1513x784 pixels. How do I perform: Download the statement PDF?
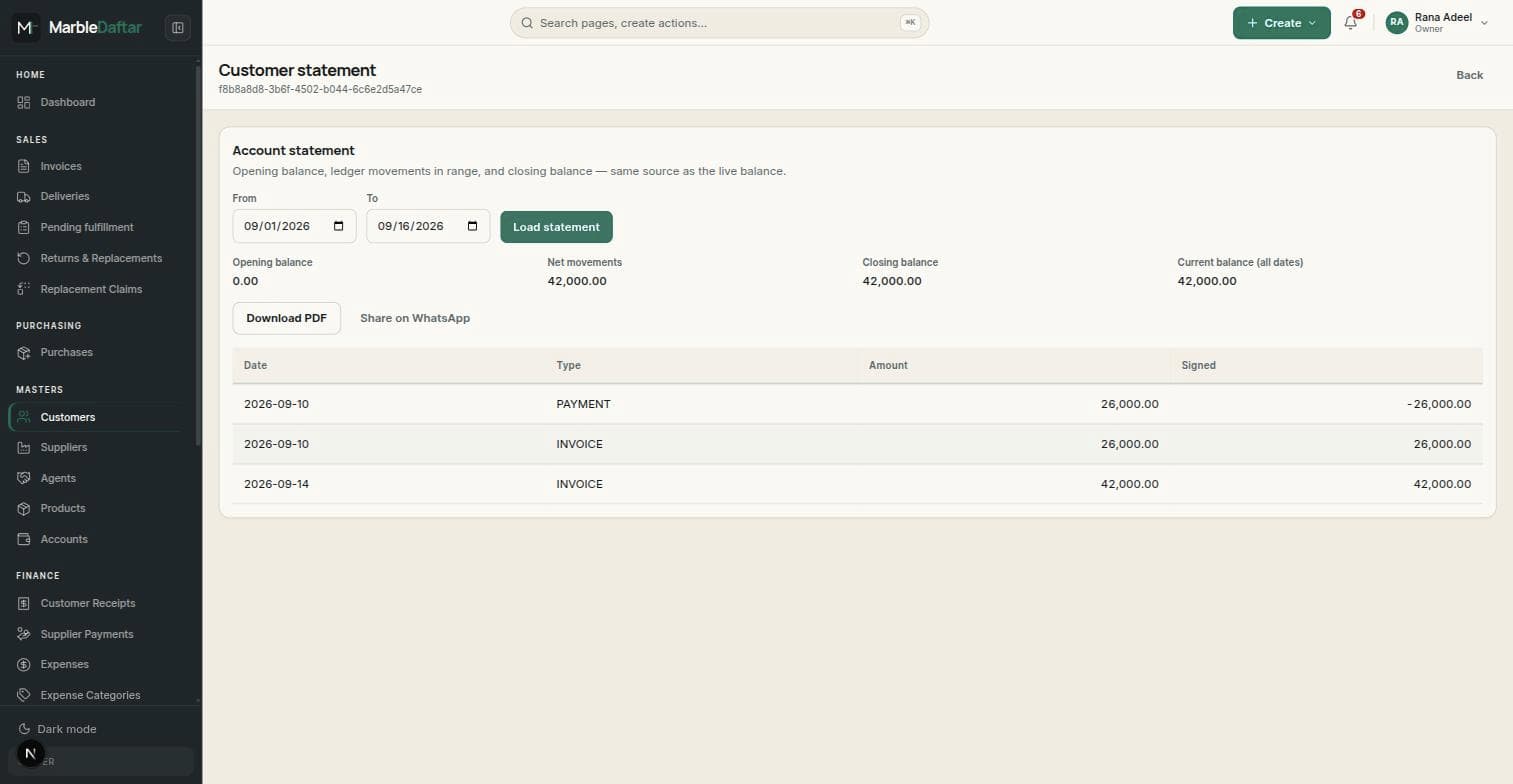coord(286,318)
